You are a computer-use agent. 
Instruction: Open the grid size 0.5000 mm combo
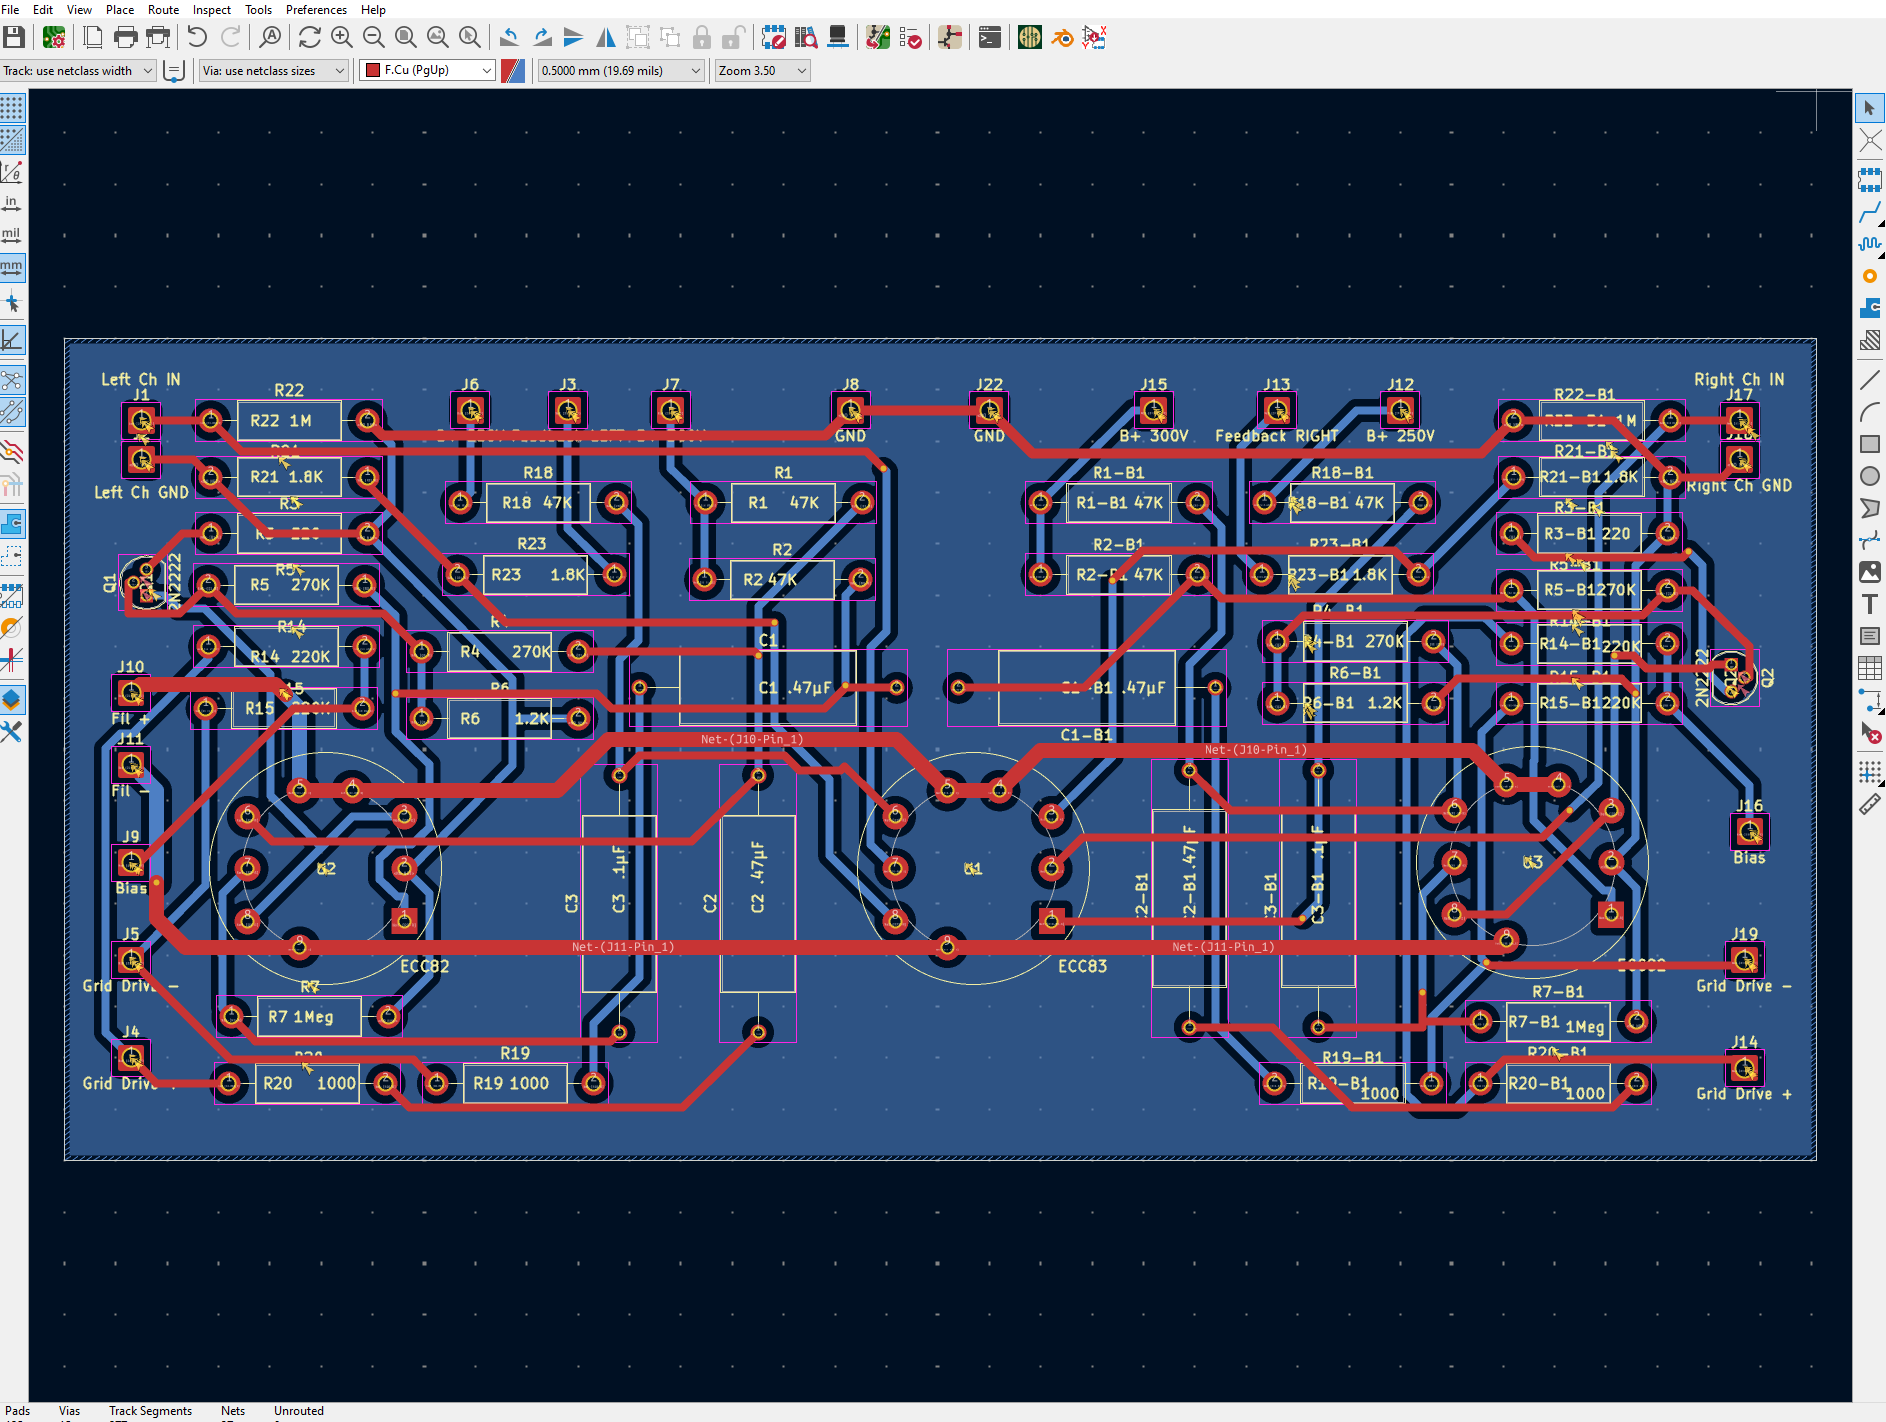tap(620, 71)
